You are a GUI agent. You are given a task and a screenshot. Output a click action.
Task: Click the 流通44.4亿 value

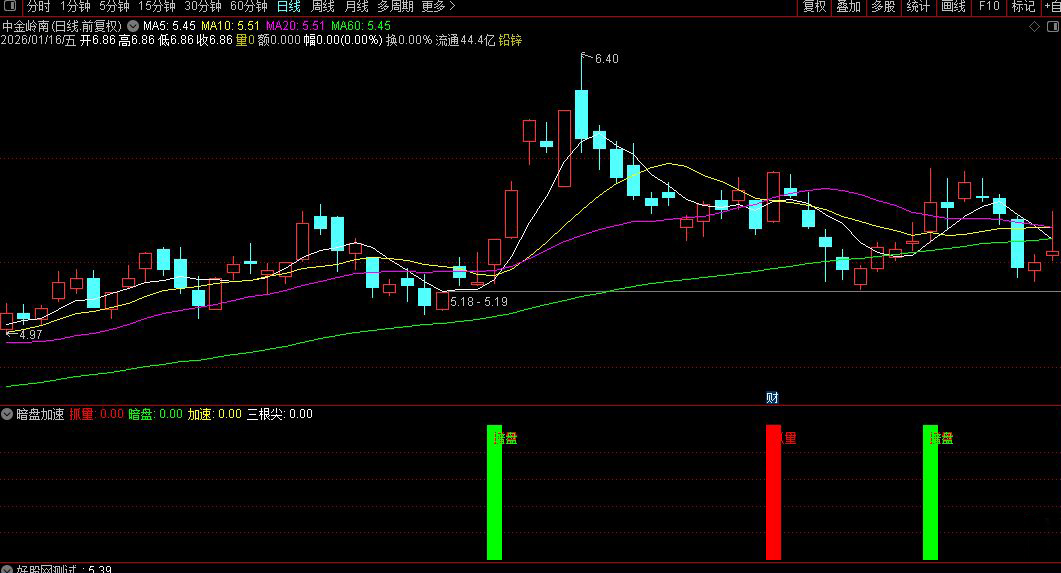point(466,41)
